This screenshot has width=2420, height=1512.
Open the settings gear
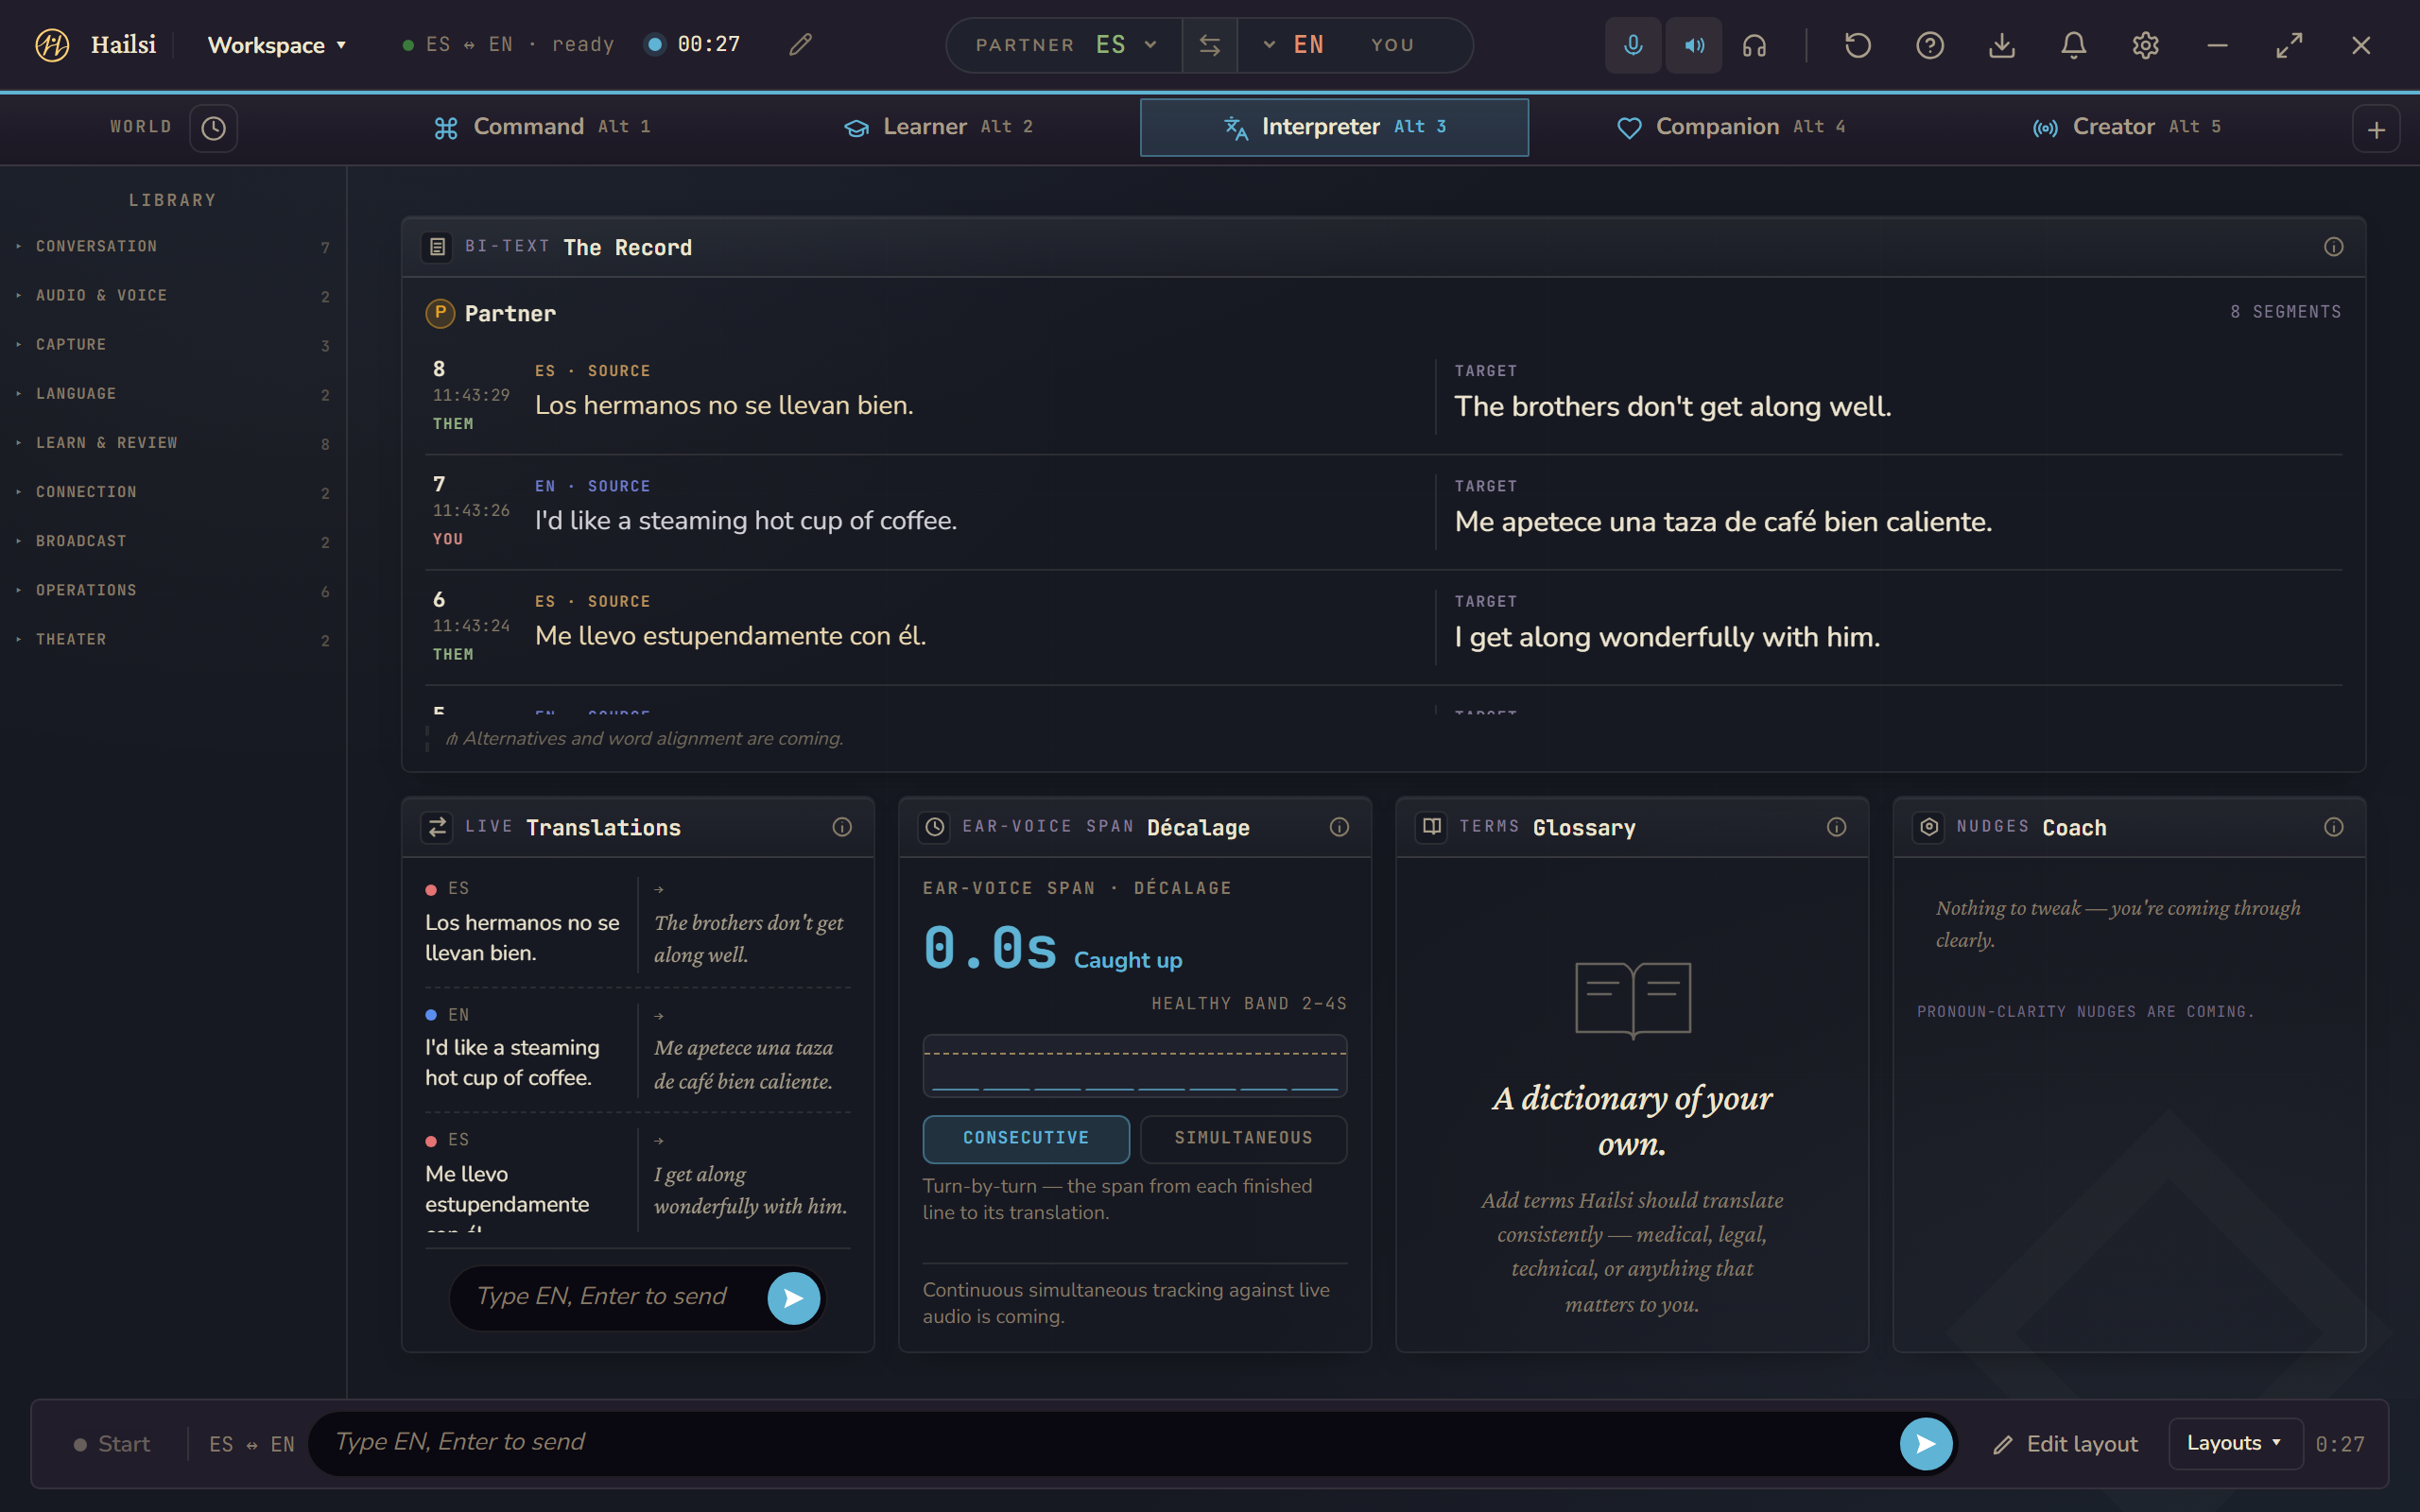click(2145, 45)
